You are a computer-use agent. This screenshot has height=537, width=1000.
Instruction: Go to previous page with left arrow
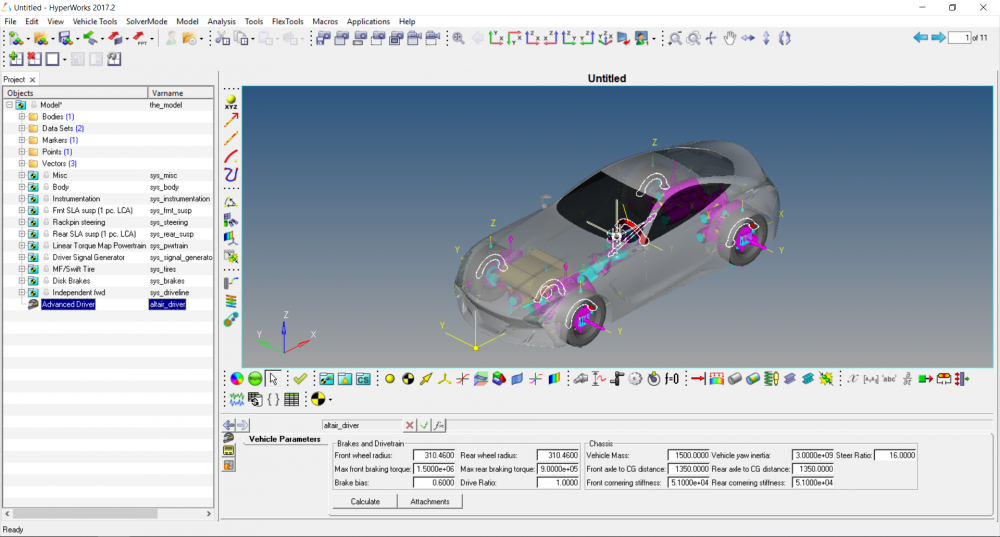tap(920, 38)
